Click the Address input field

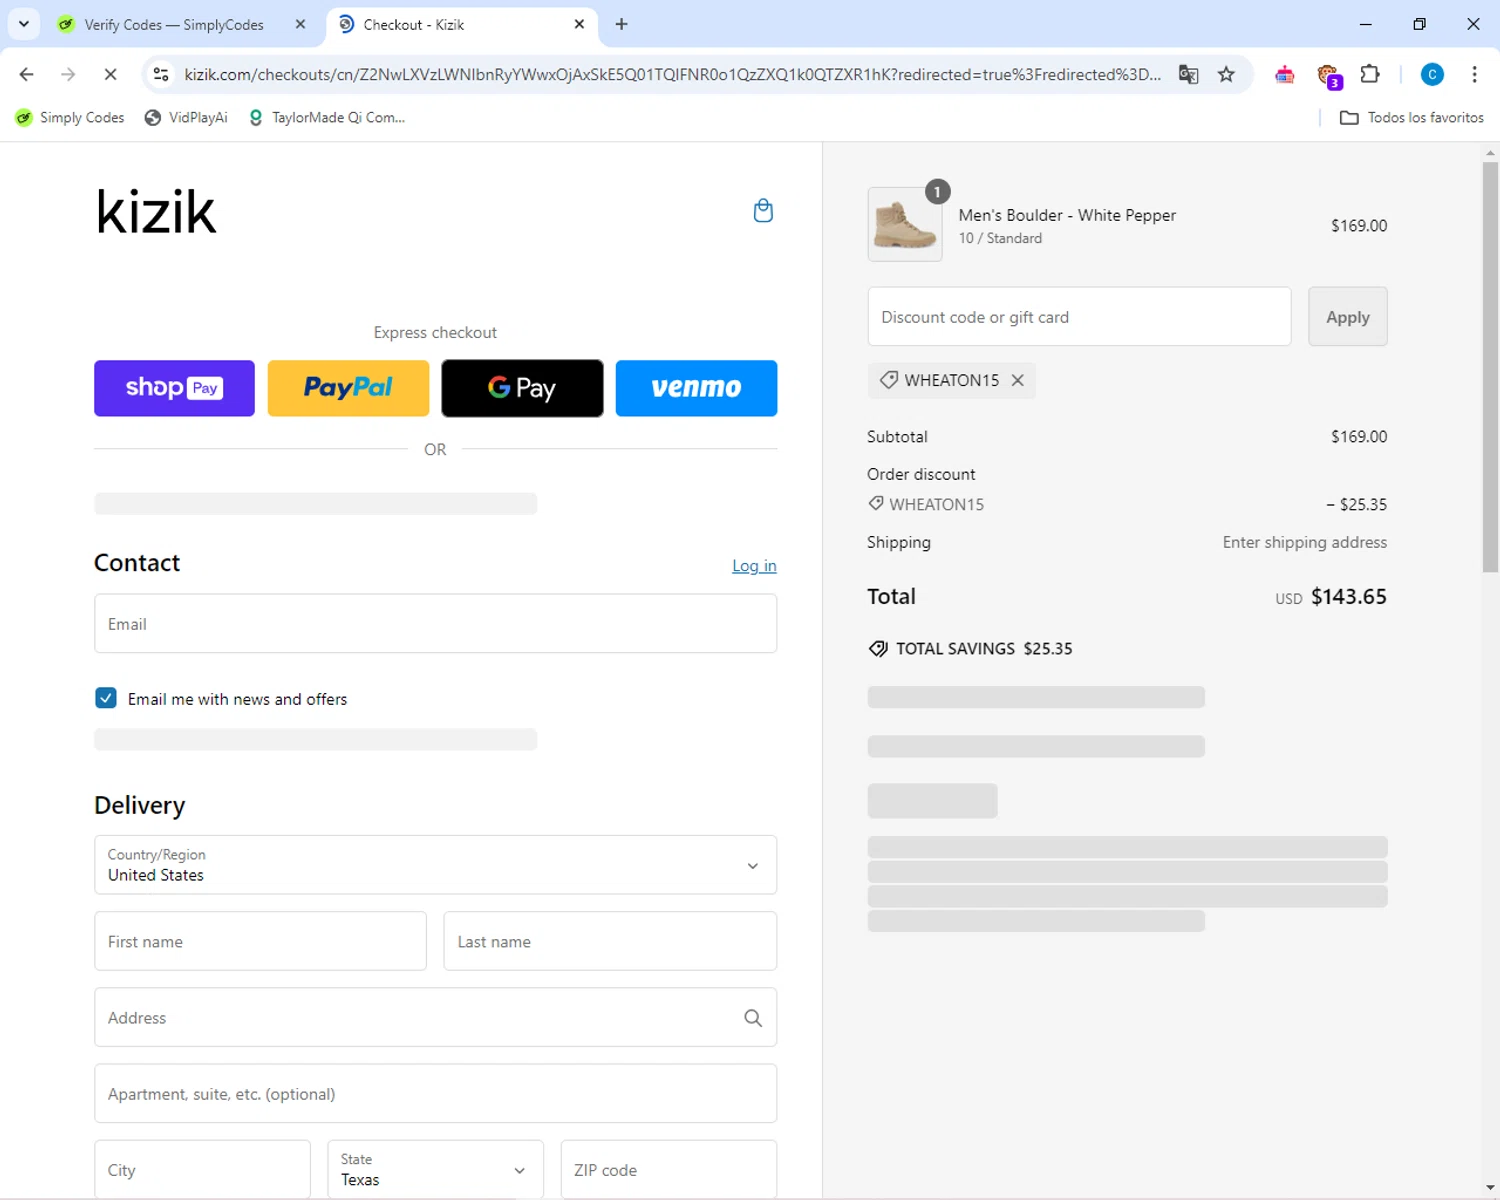(435, 1017)
